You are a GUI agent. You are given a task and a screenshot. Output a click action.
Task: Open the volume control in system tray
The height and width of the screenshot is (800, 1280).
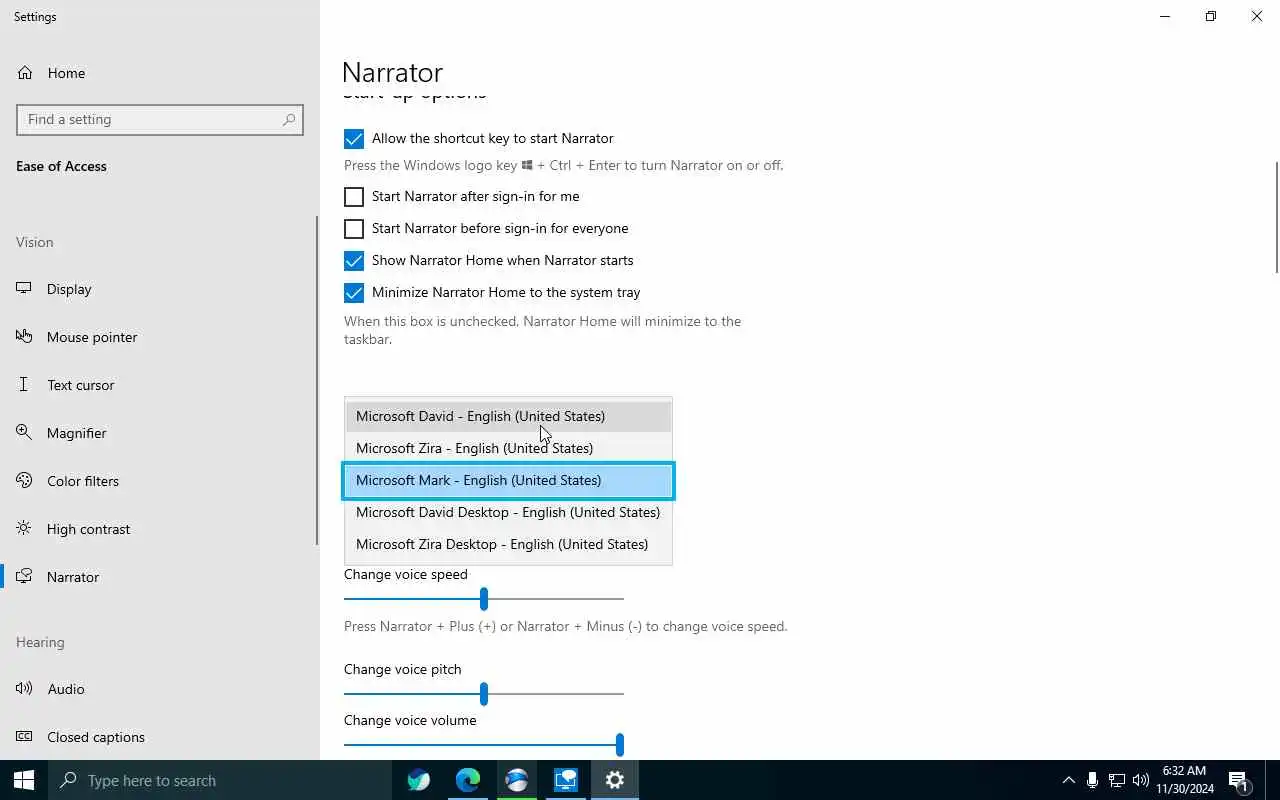pyautogui.click(x=1141, y=780)
